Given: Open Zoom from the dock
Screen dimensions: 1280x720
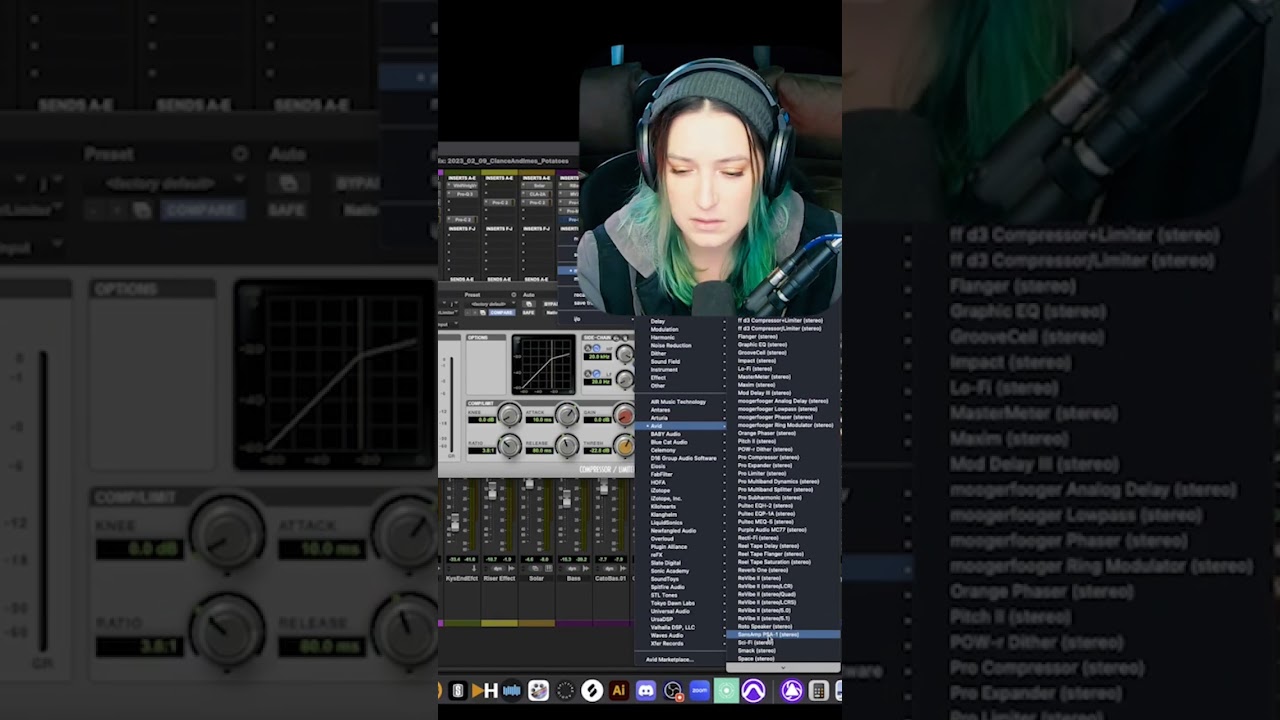Looking at the screenshot, I should pos(699,690).
